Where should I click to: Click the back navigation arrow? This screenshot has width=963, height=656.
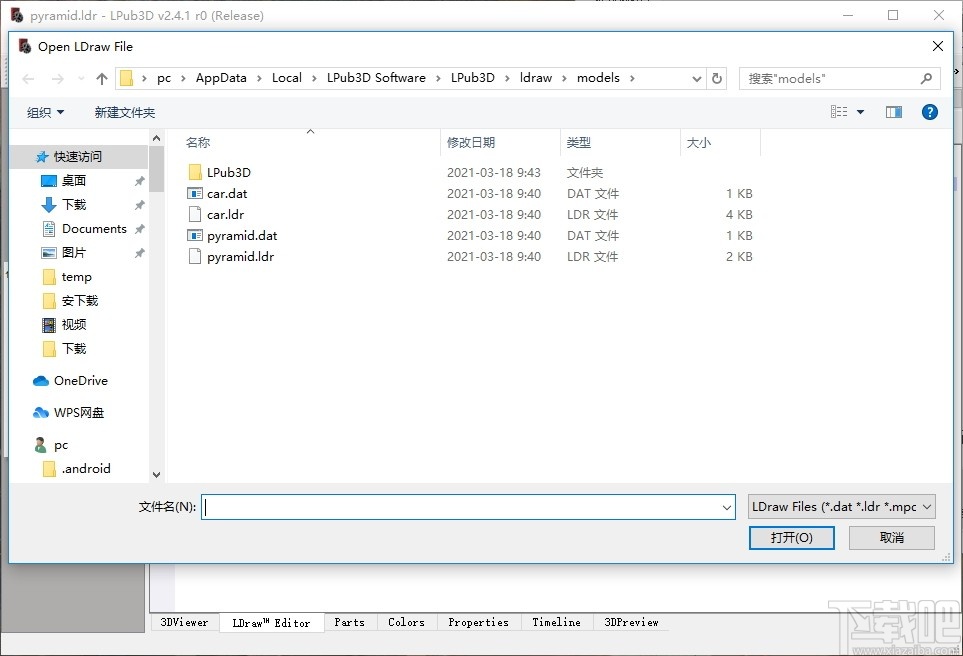[27, 78]
